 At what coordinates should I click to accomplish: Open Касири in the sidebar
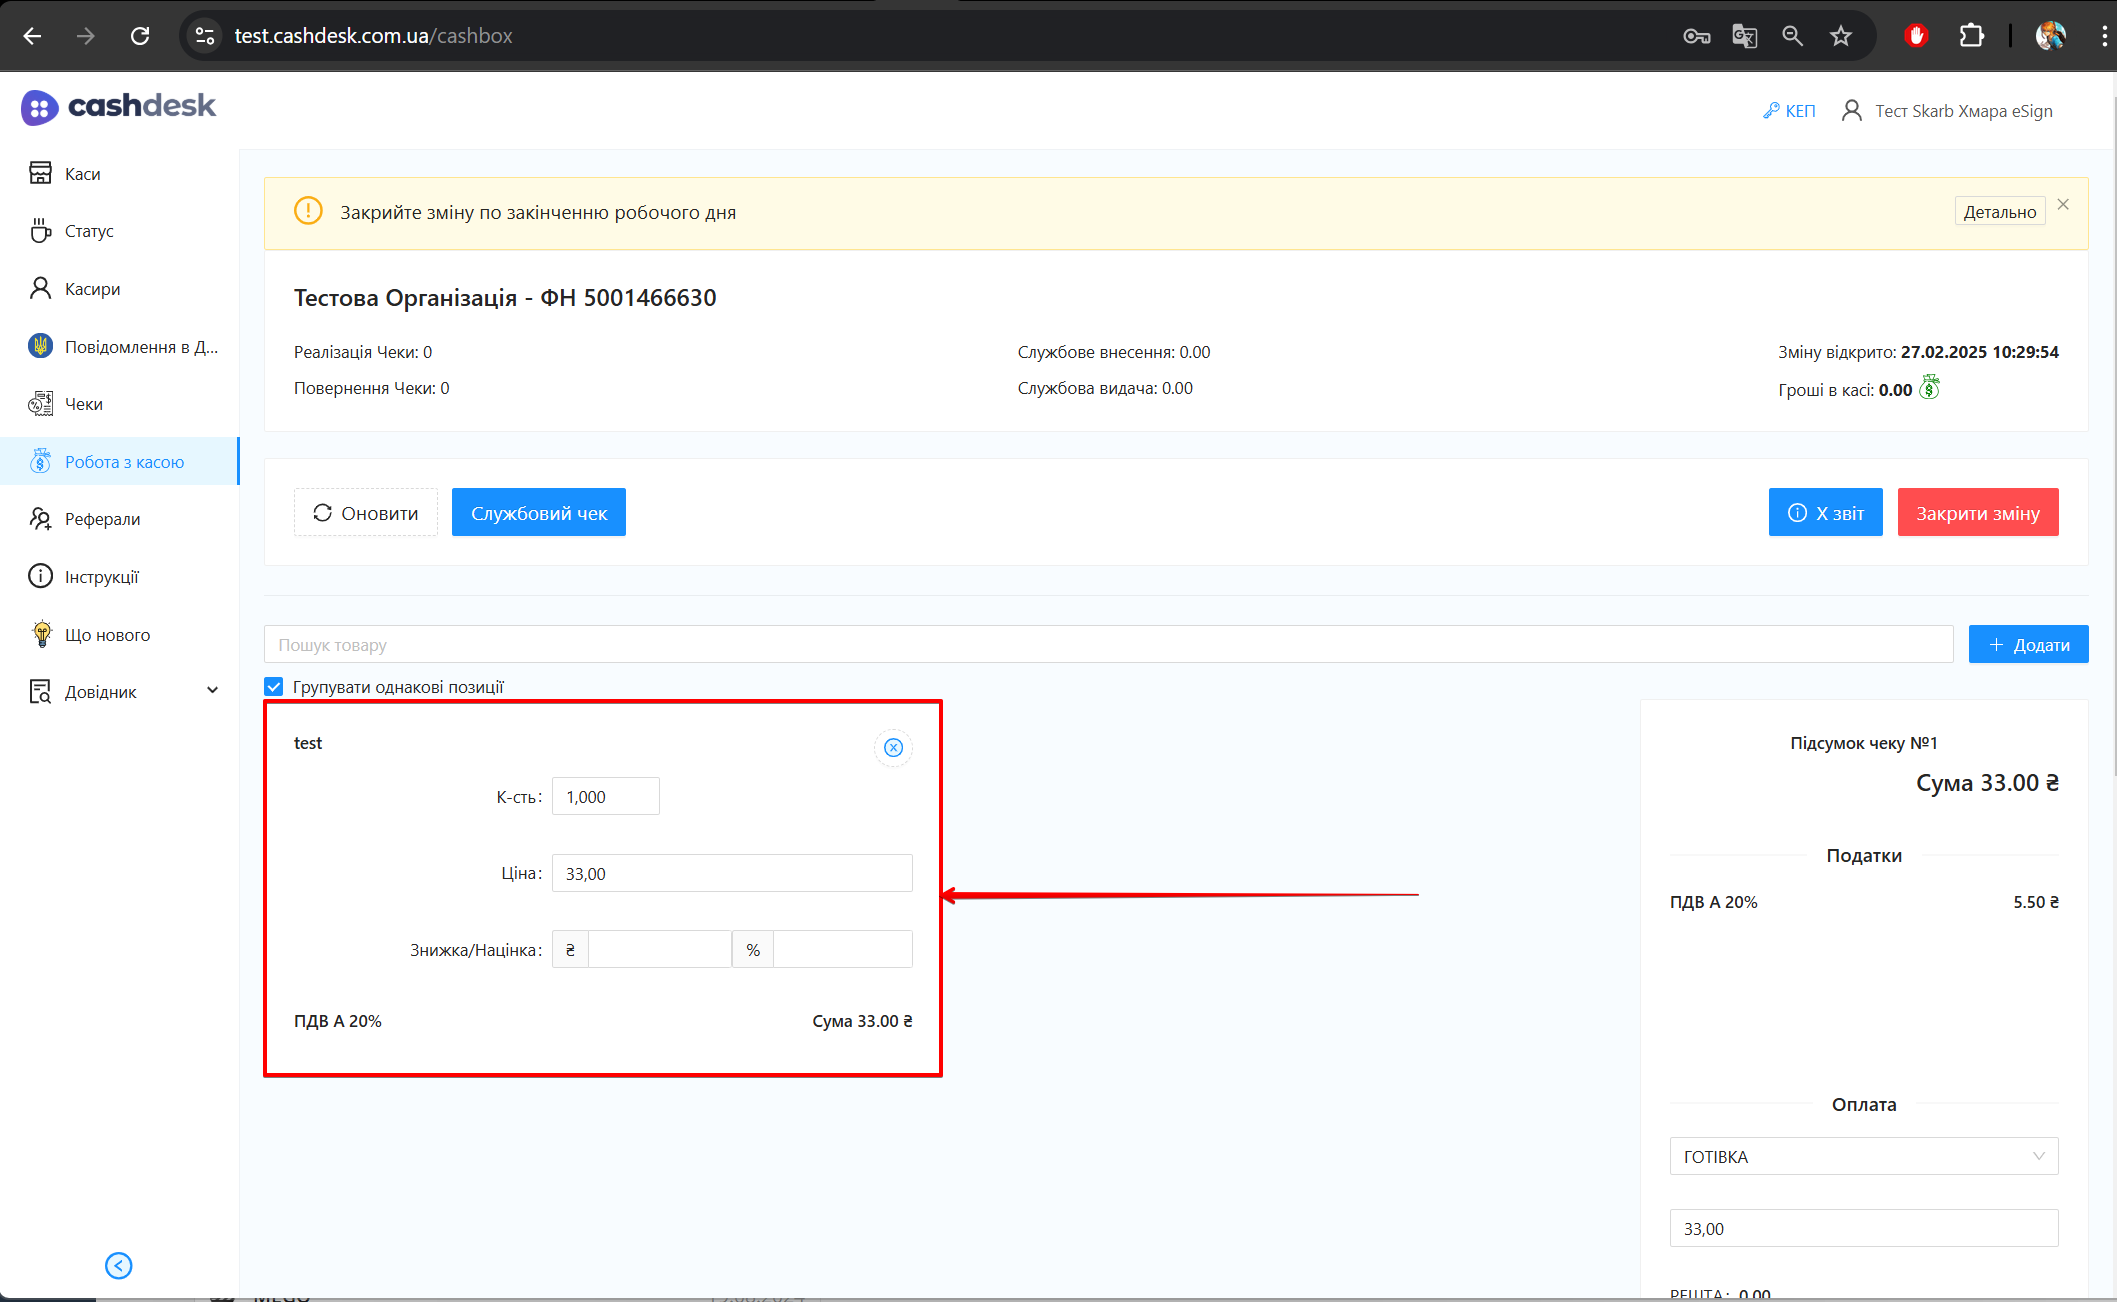pyautogui.click(x=92, y=289)
